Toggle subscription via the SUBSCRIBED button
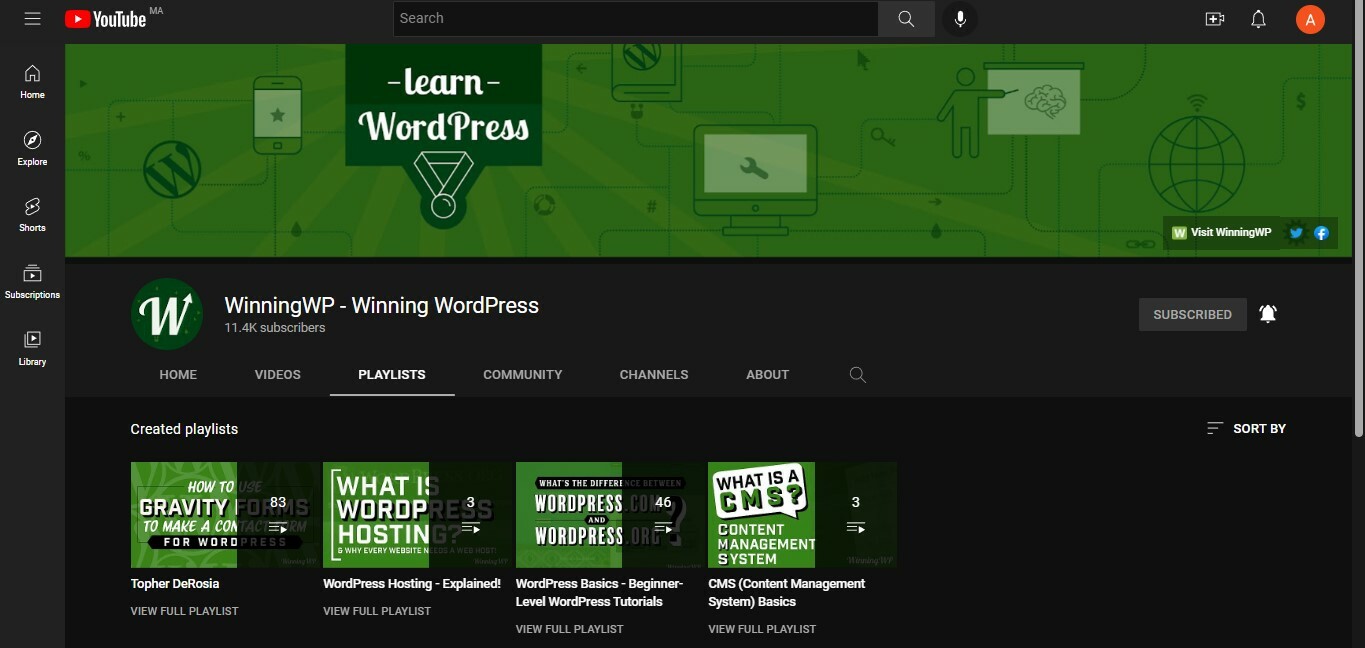Image resolution: width=1365 pixels, height=648 pixels. point(1192,314)
